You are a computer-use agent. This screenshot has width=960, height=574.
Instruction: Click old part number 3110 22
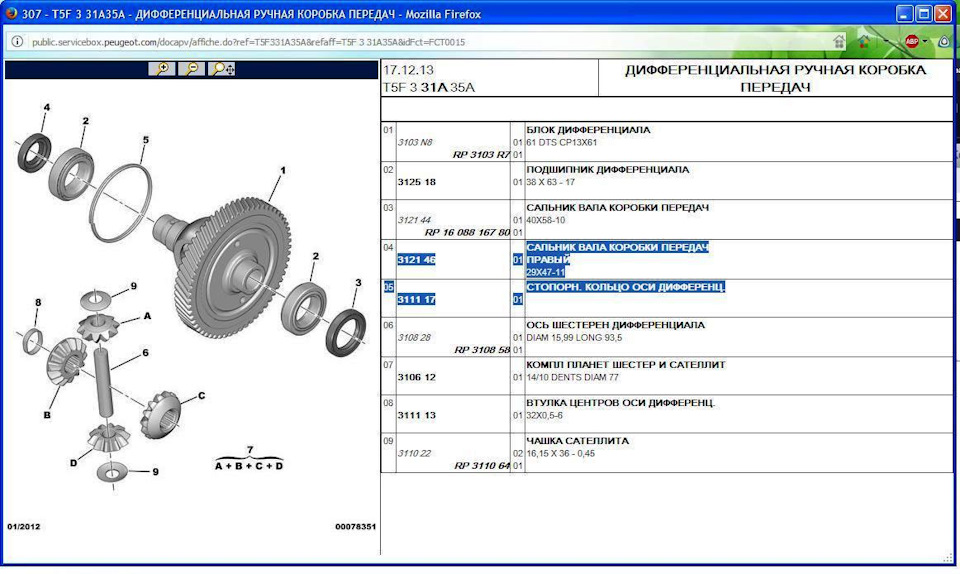[414, 453]
